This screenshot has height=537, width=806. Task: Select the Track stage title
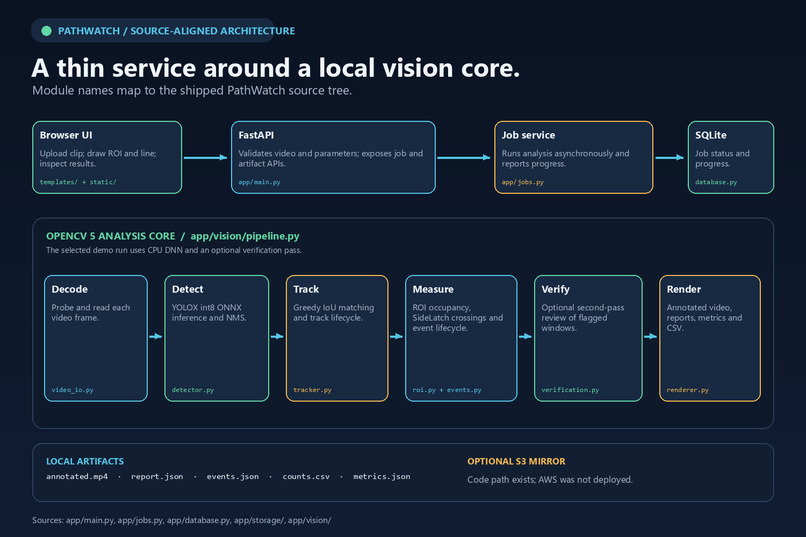pyautogui.click(x=306, y=289)
